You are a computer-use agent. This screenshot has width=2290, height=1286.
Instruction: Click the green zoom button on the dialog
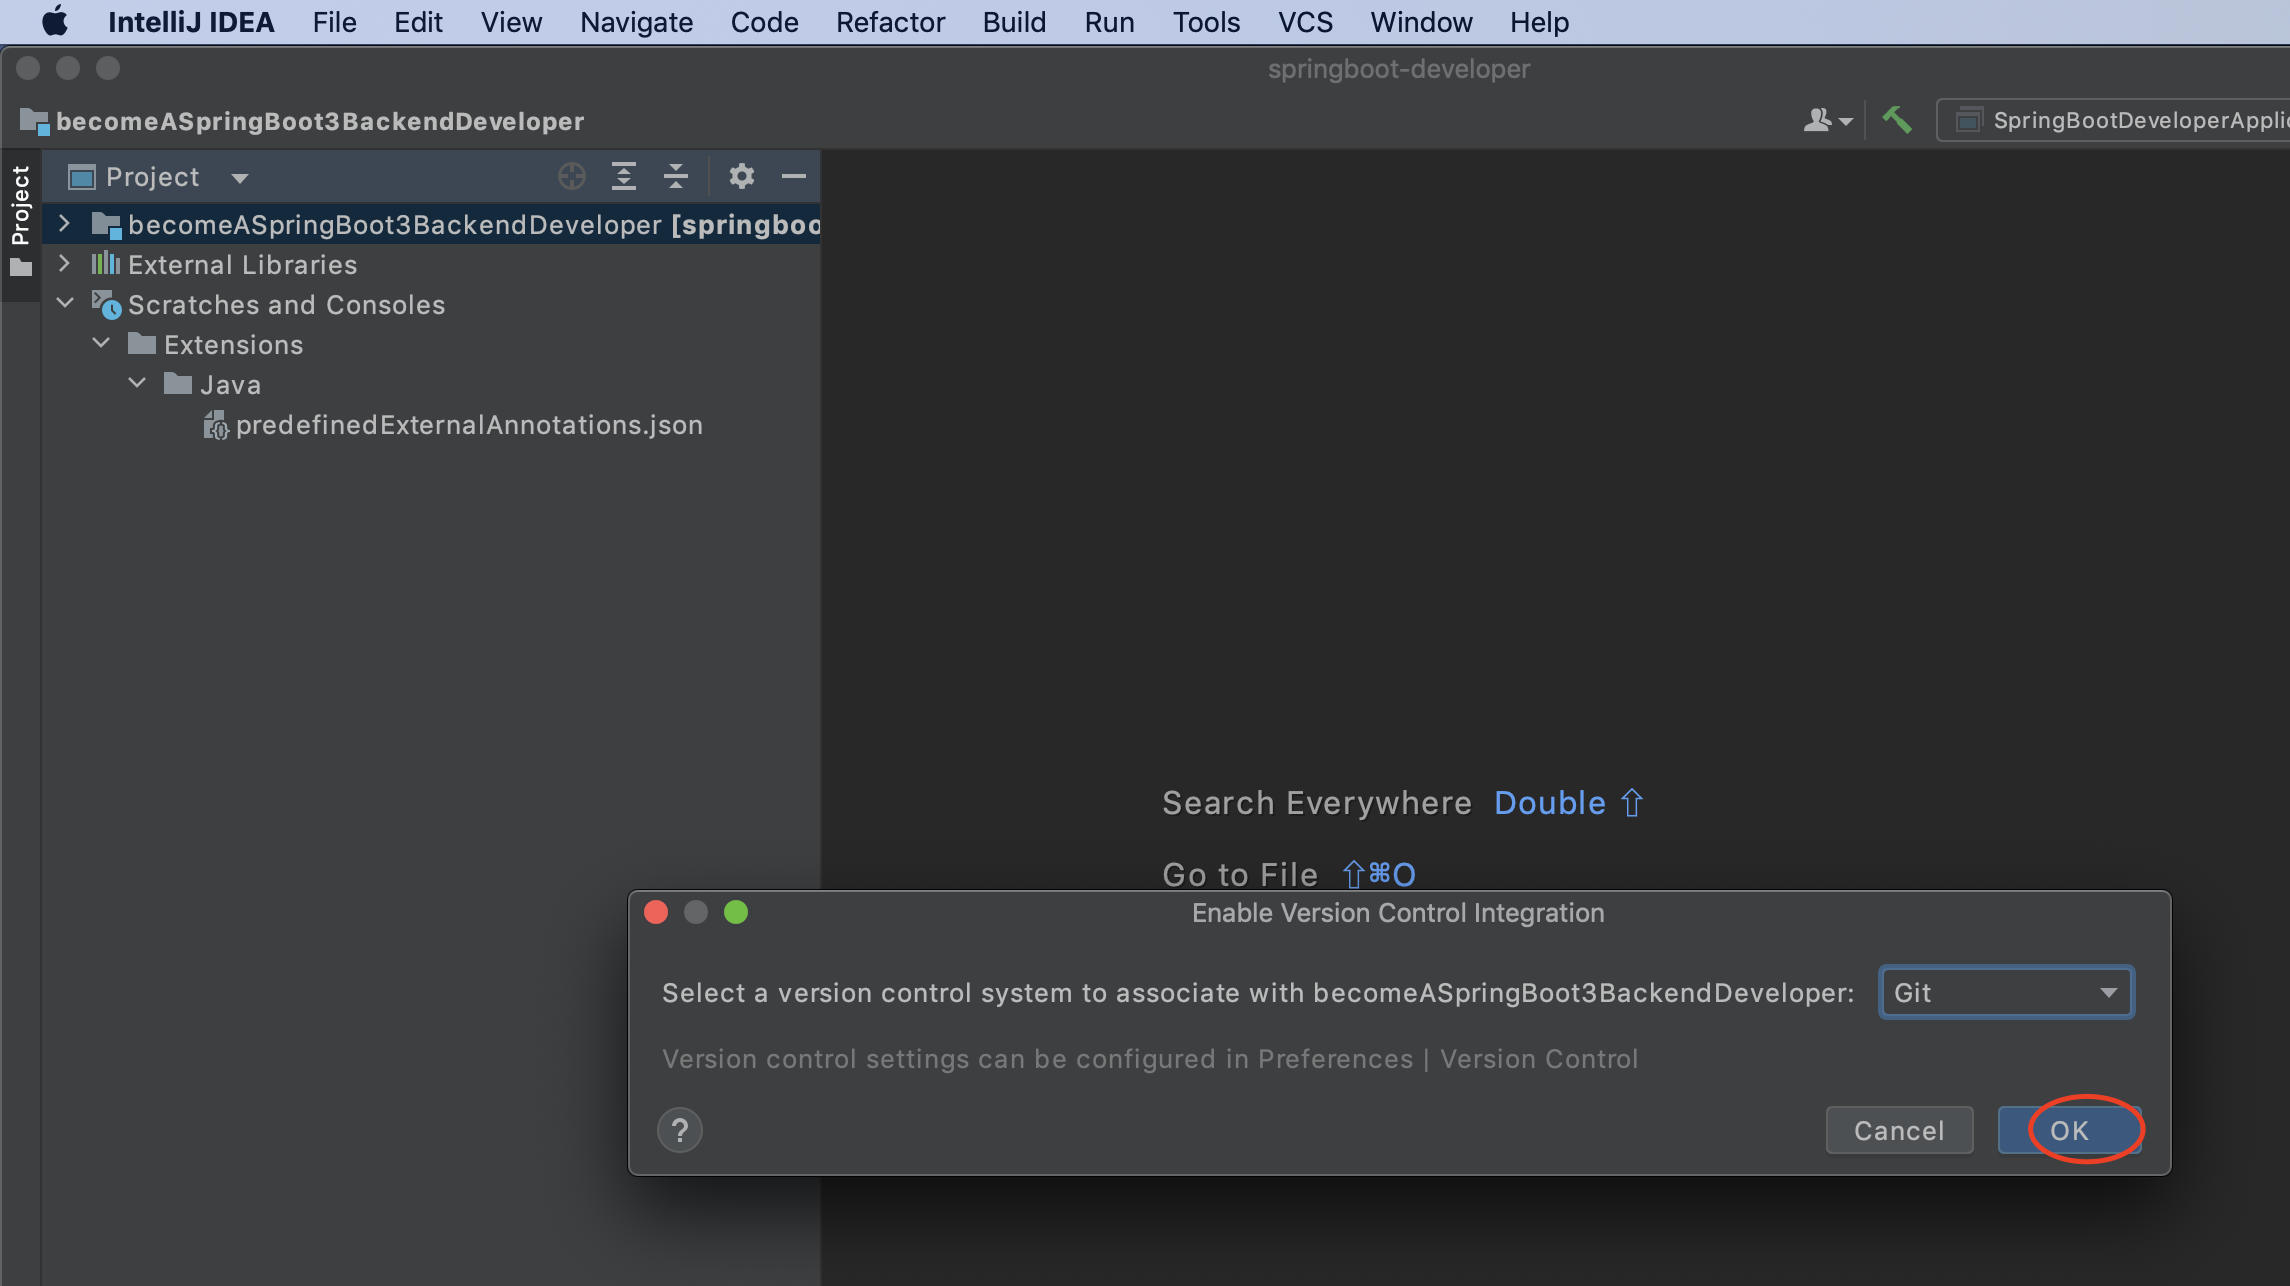(x=736, y=912)
